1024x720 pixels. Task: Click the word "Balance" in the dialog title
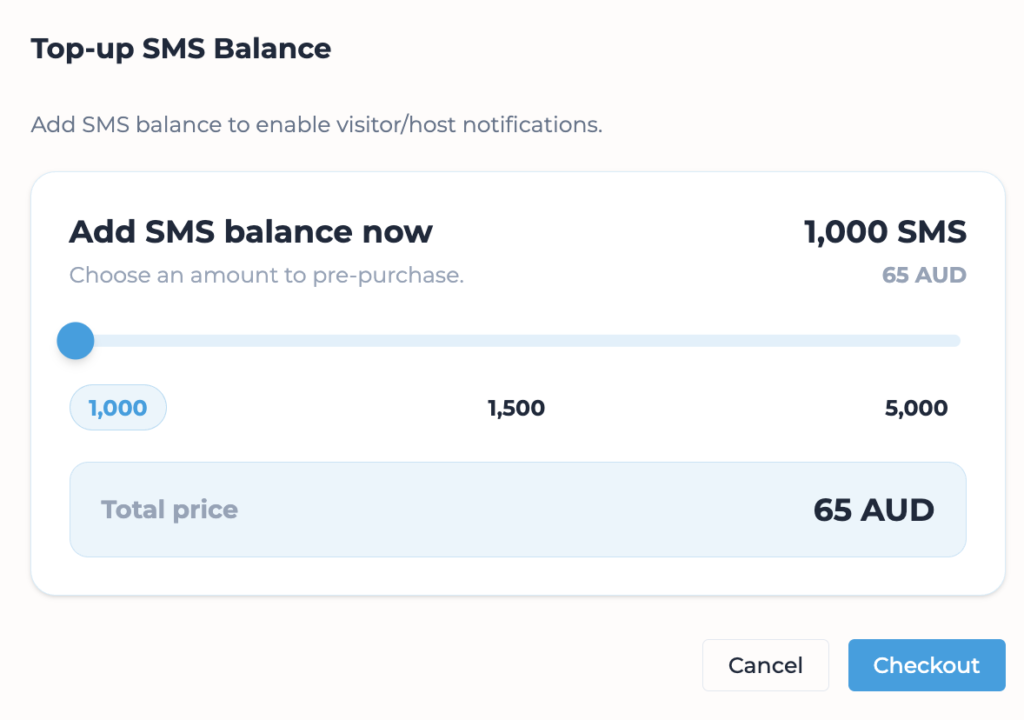click(x=281, y=48)
